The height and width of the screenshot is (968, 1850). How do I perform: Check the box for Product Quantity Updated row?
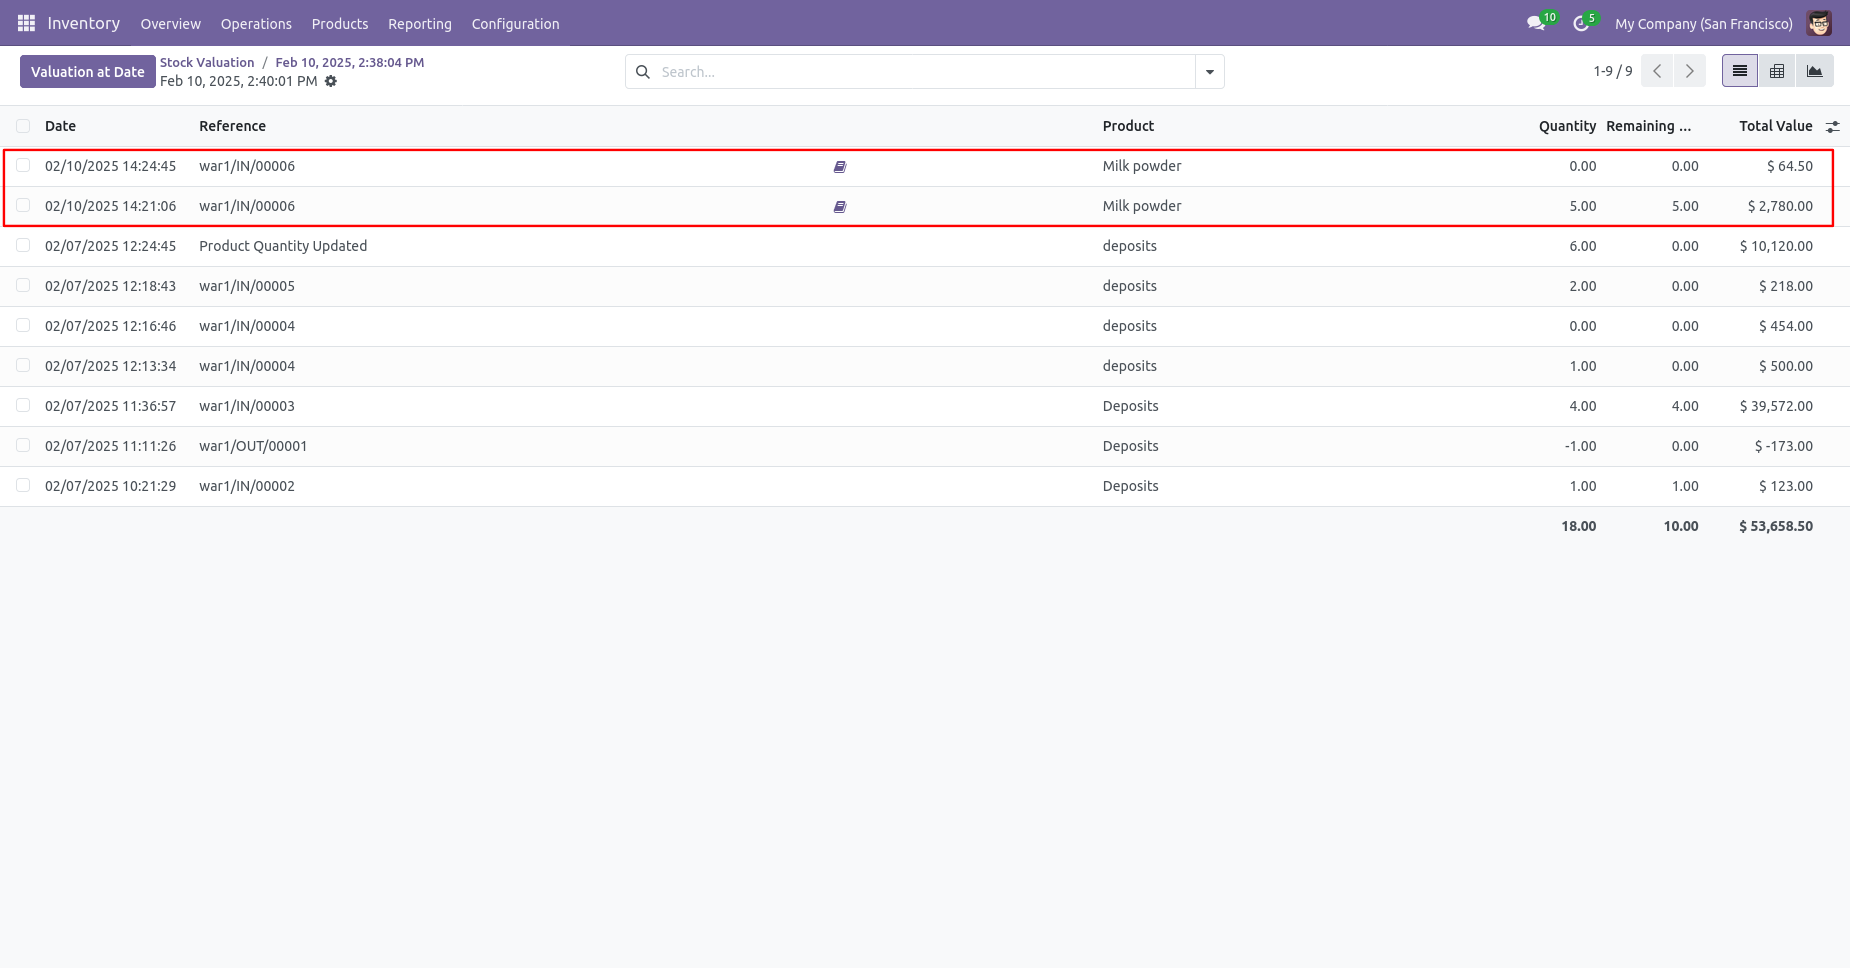click(23, 246)
